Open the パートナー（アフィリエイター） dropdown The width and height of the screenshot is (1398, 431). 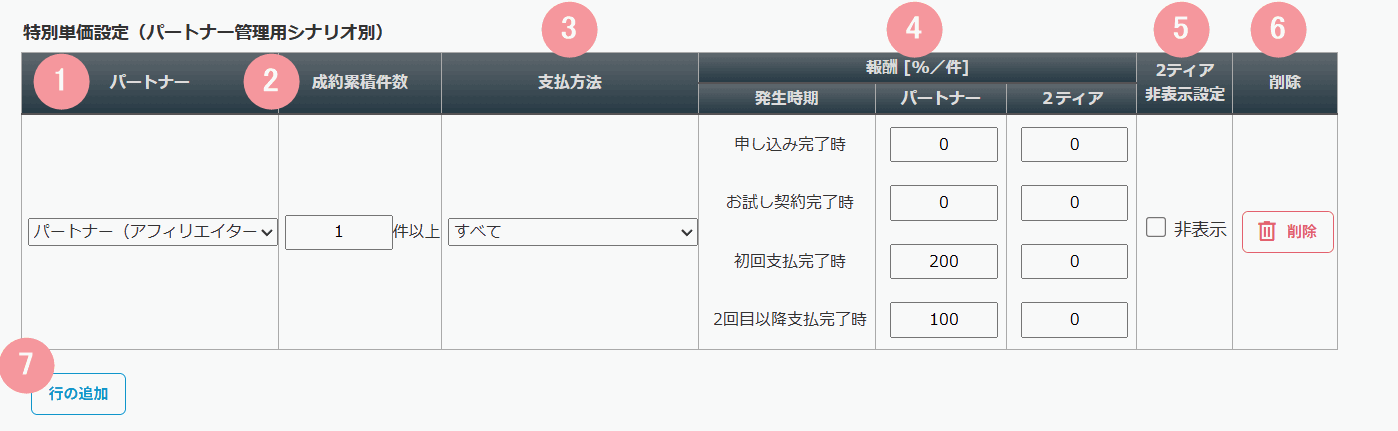153,232
